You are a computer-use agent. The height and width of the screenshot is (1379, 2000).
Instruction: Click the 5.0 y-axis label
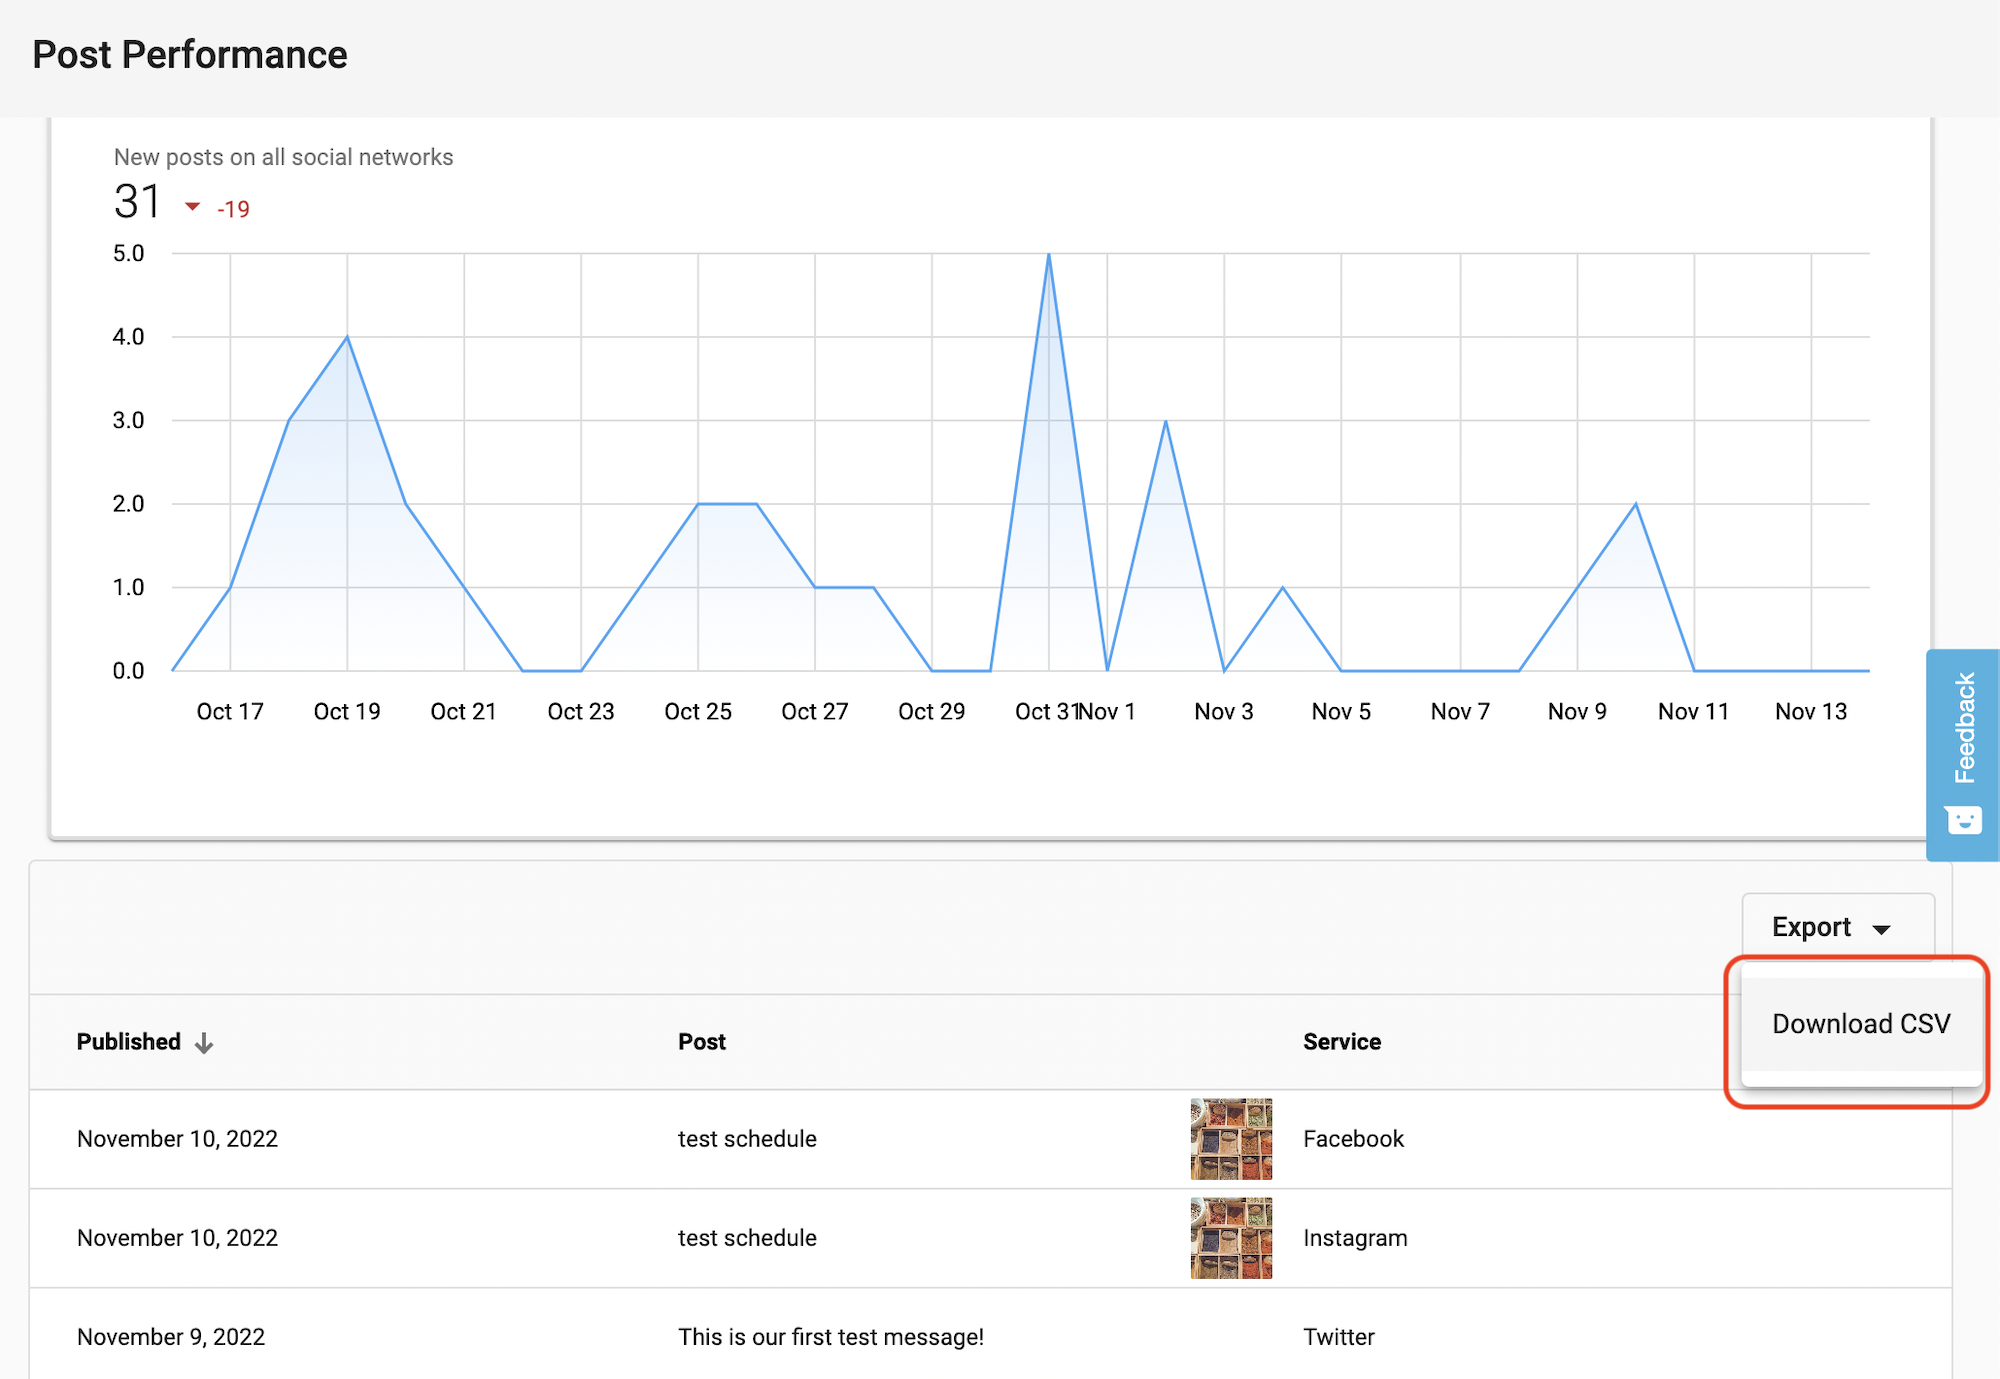pyautogui.click(x=129, y=253)
